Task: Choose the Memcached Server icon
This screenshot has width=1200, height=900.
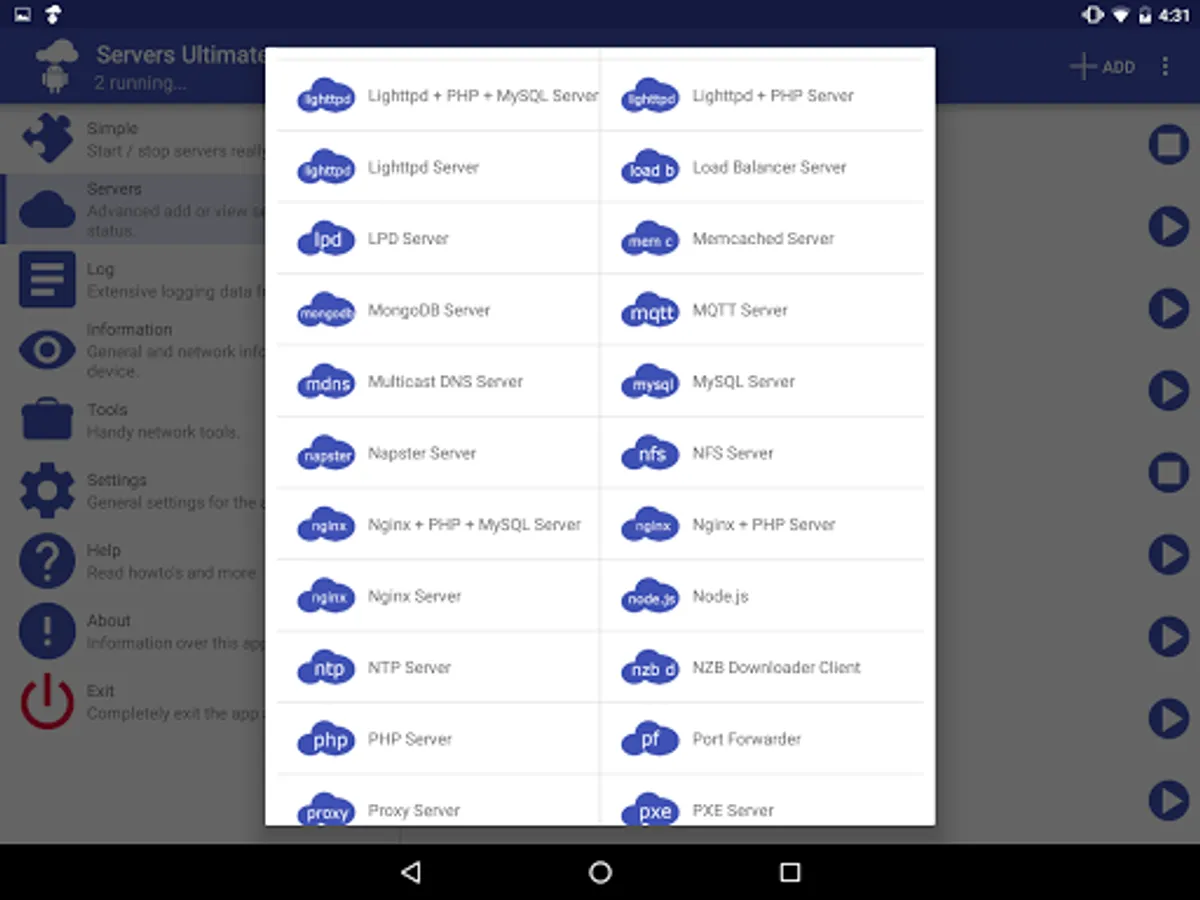Action: click(651, 238)
